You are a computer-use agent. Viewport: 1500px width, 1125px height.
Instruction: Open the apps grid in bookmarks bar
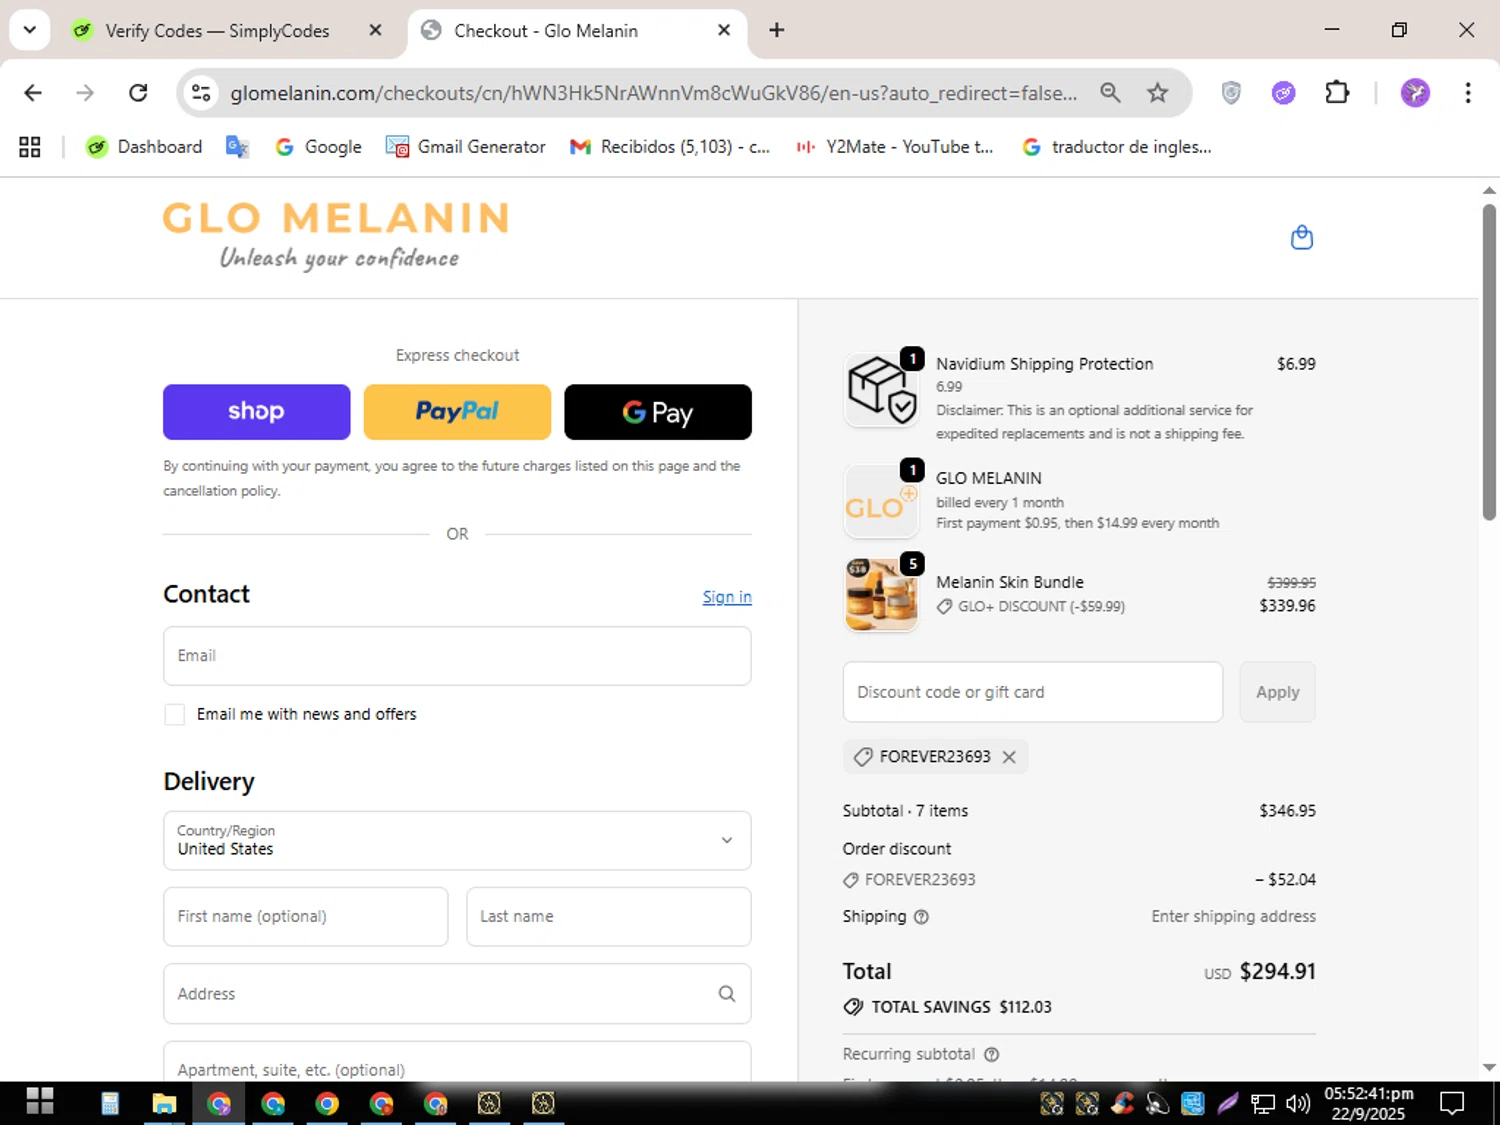click(x=30, y=147)
